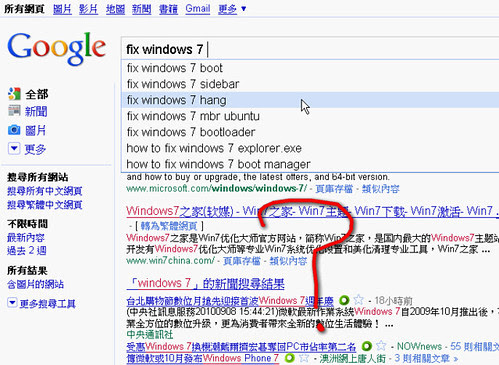Viewport: 499px width, 365px height.
Task: Click 全部 text in the sidebar
Action: coord(37,94)
